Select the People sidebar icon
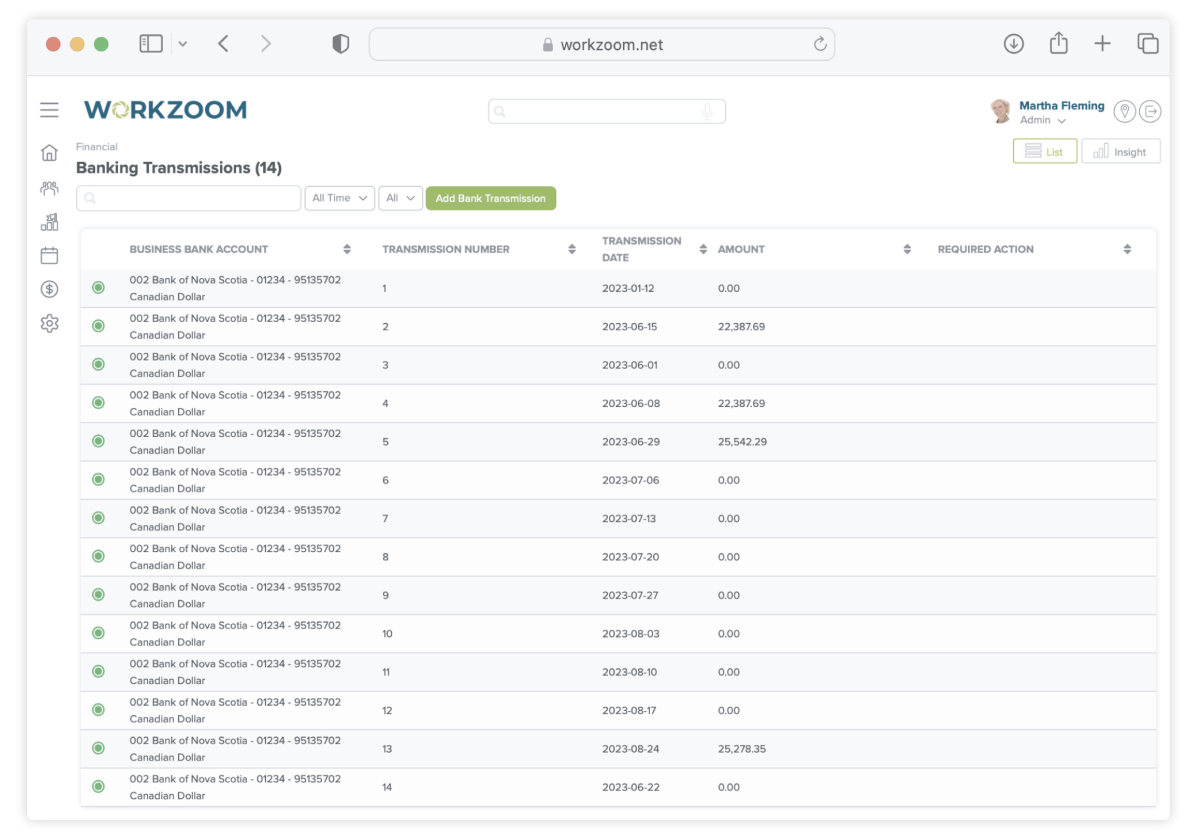This screenshot has height=840, width=1200. (49, 188)
